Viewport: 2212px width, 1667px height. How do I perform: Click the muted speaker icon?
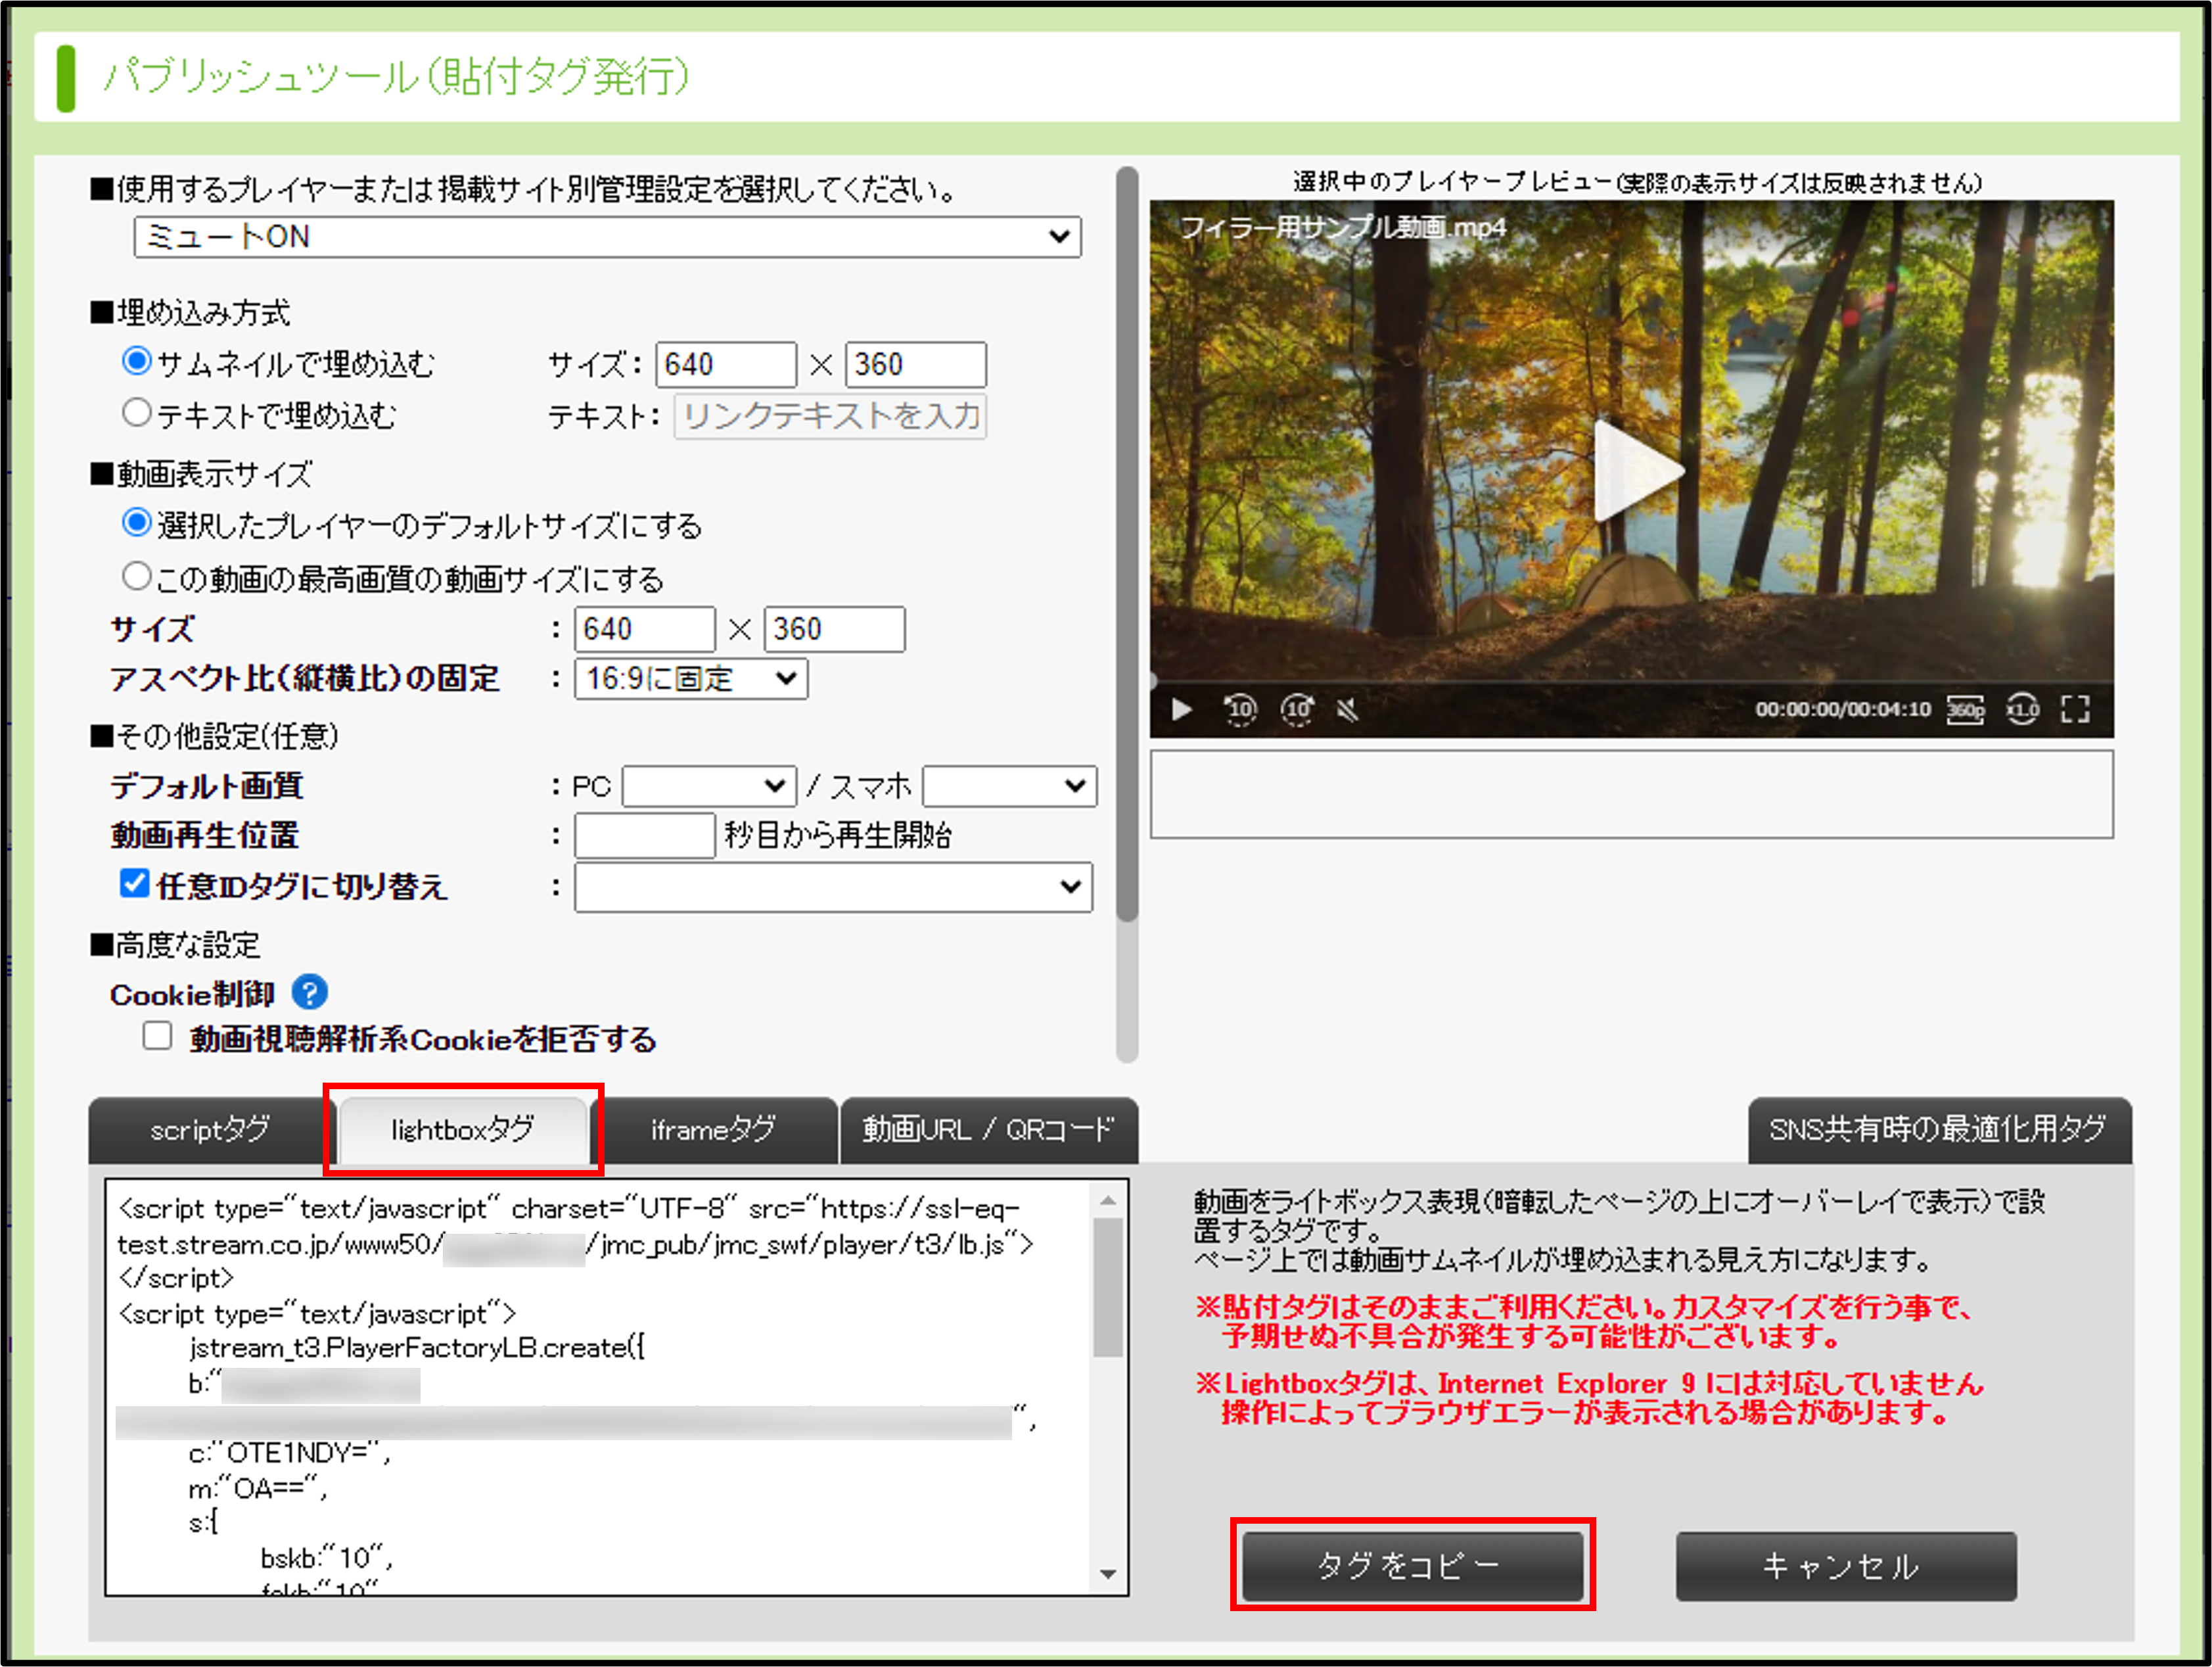click(1348, 710)
